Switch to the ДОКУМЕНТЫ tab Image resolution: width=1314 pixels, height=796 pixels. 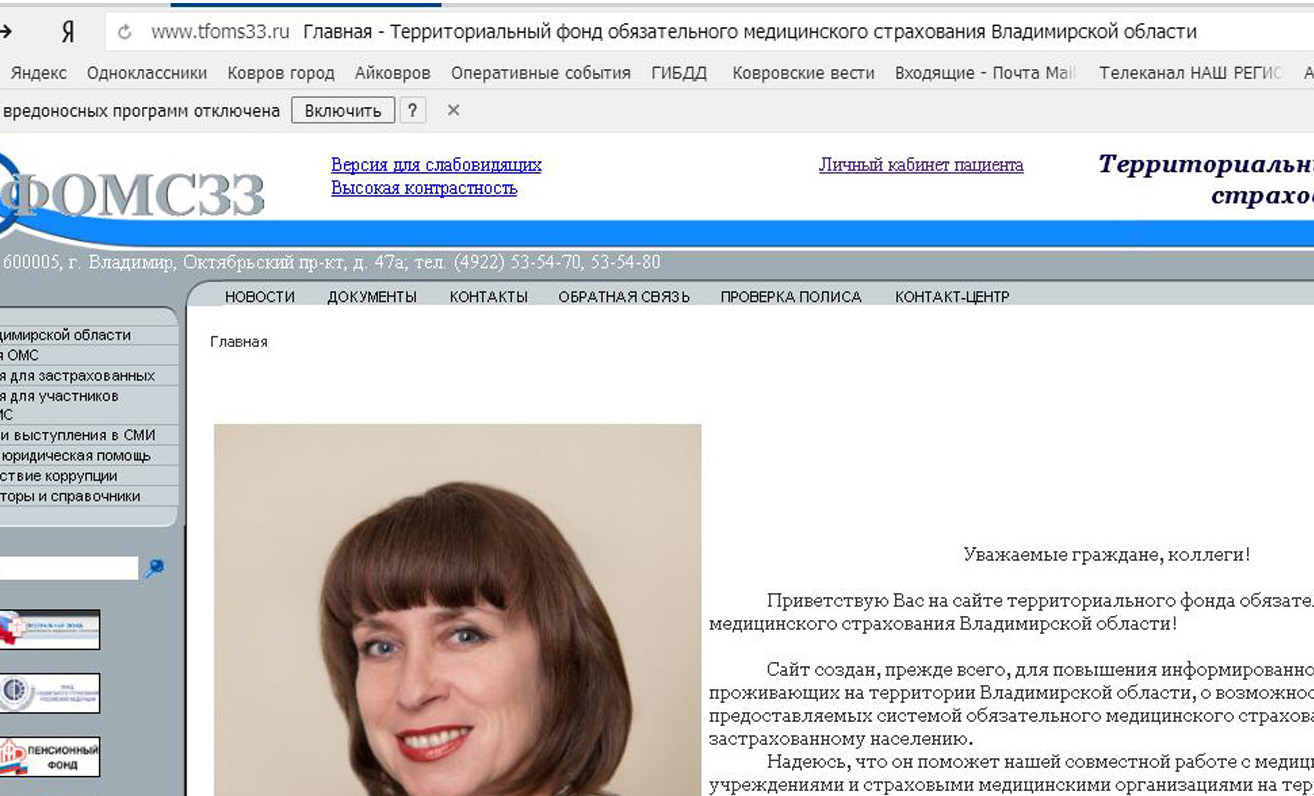pos(372,296)
